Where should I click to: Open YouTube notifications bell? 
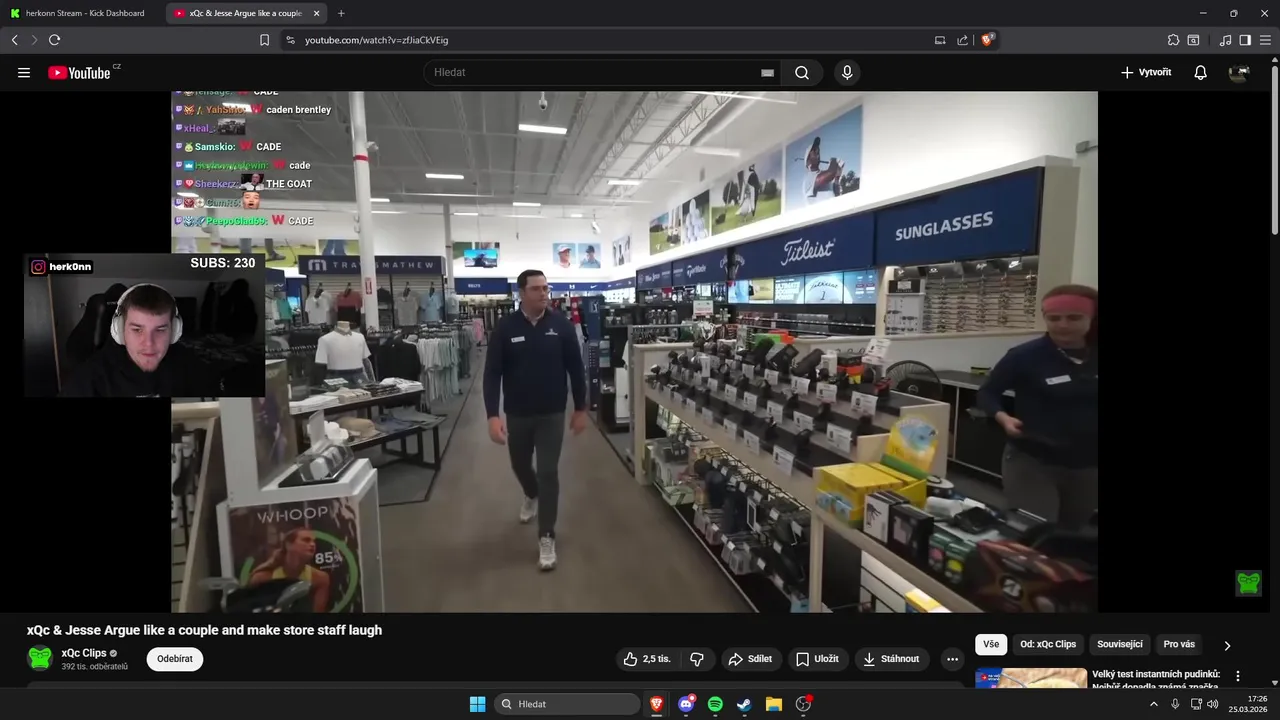1200,73
